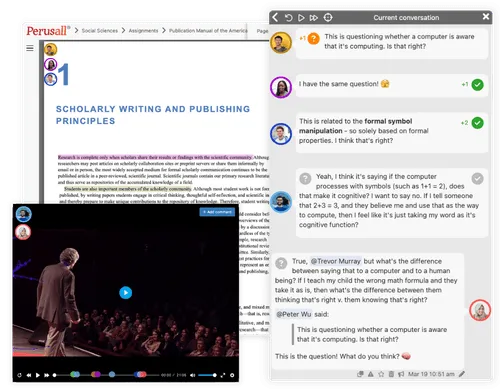Toggle green checkmark on formal symbol manipulation comment
The height and width of the screenshot is (391, 500).
point(477,123)
